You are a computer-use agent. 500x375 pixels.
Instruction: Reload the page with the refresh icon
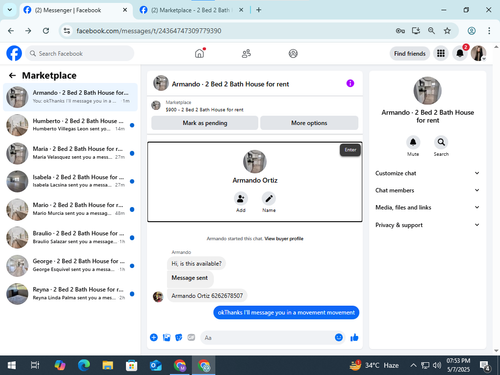[x=46, y=31]
